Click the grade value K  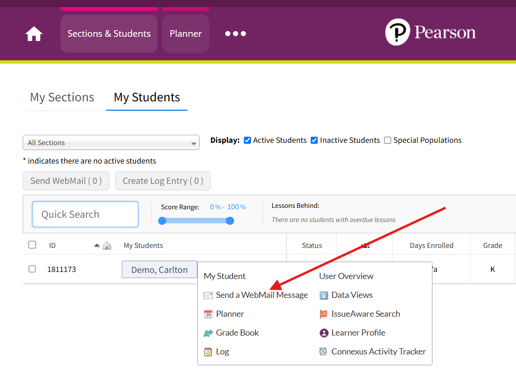[492, 269]
